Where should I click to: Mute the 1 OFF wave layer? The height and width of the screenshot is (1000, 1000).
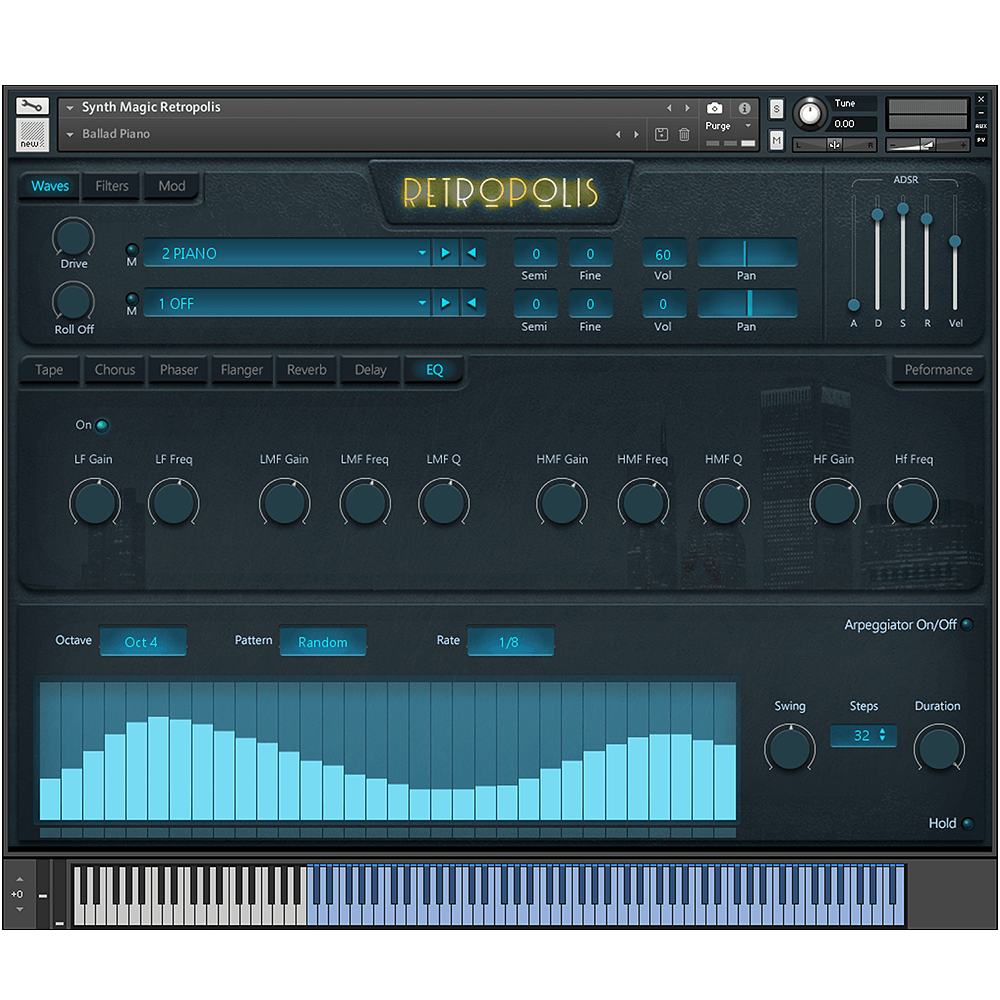[132, 298]
